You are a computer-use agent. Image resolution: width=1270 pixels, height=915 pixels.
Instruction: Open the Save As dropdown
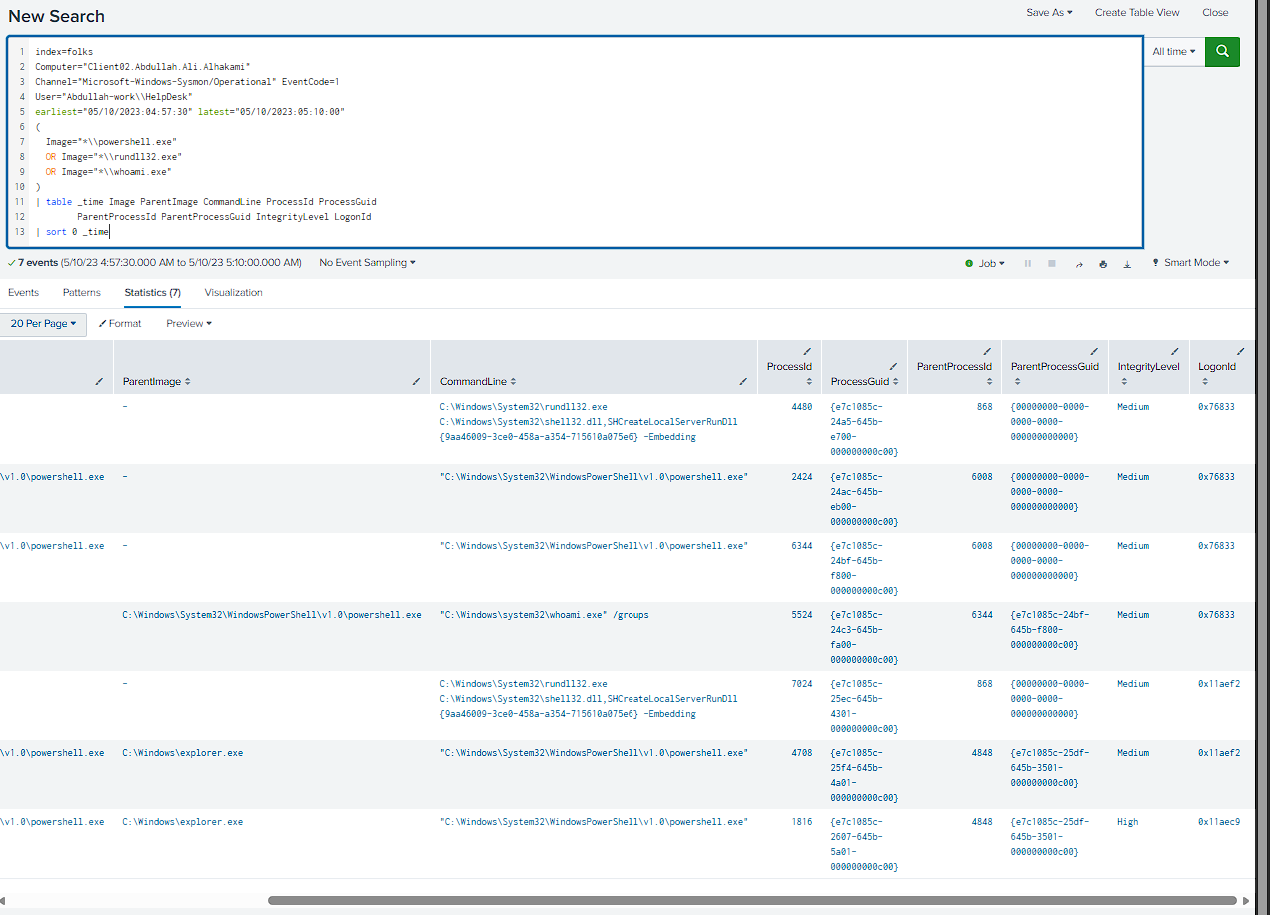(1049, 13)
